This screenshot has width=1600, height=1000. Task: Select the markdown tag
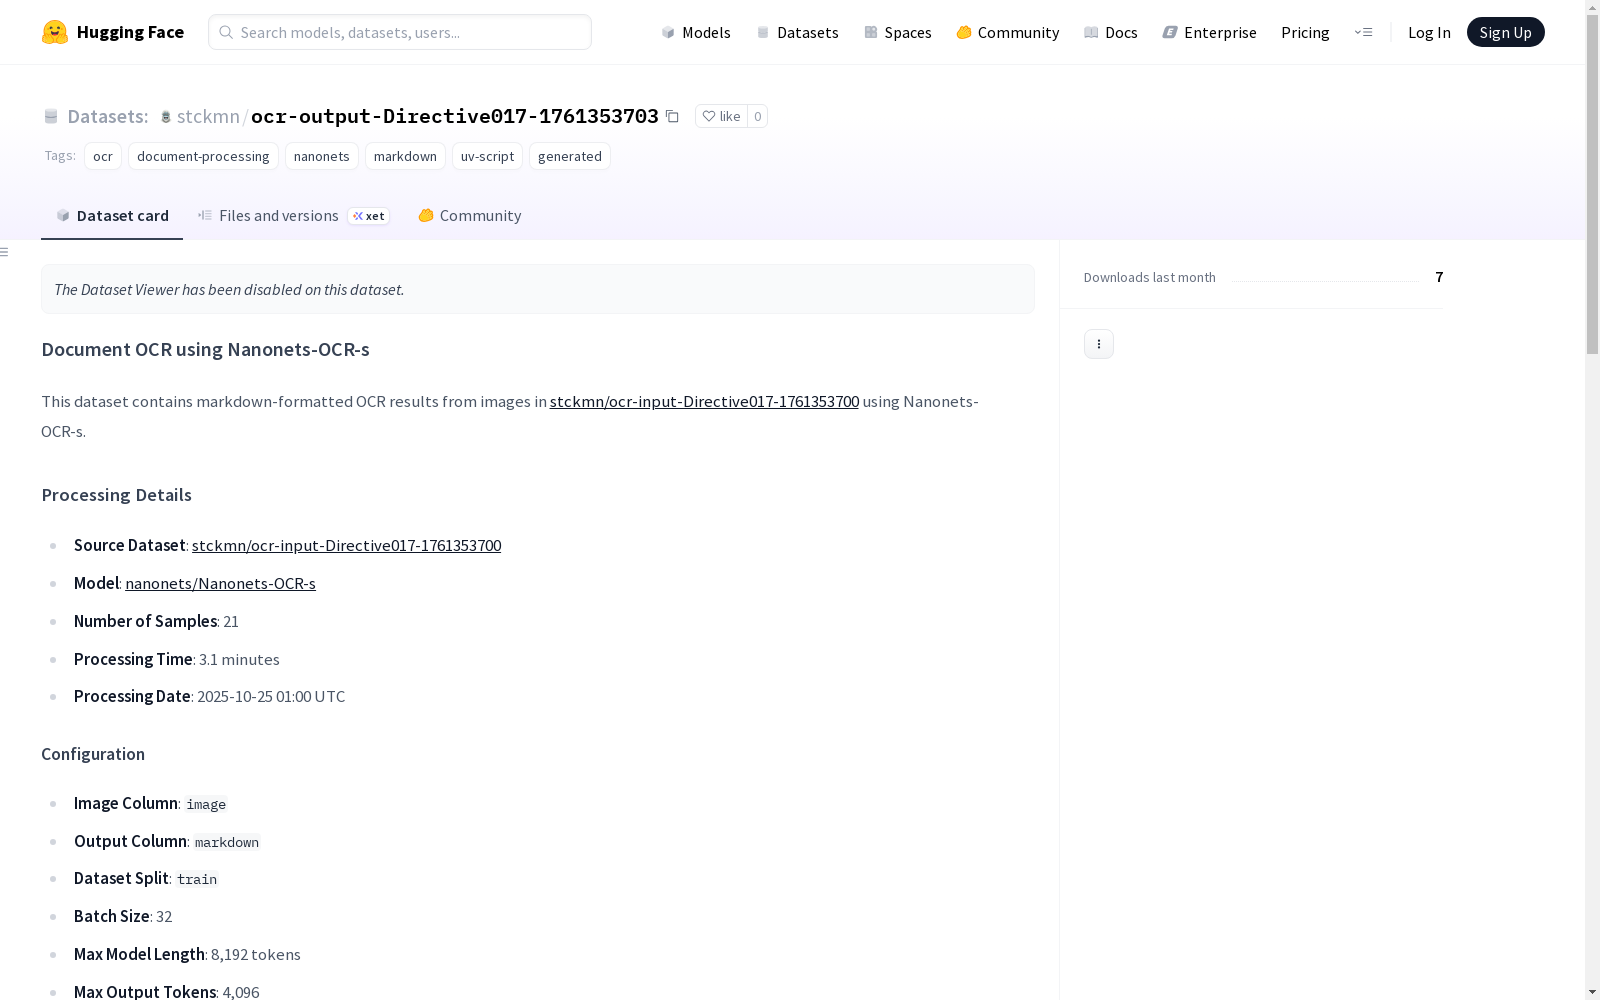tap(405, 156)
